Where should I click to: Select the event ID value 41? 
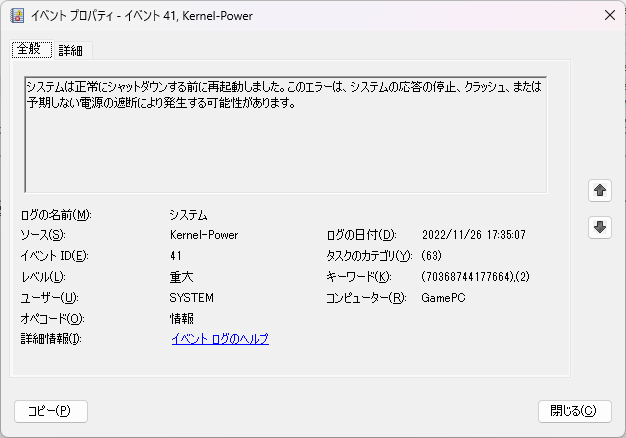click(x=176, y=256)
